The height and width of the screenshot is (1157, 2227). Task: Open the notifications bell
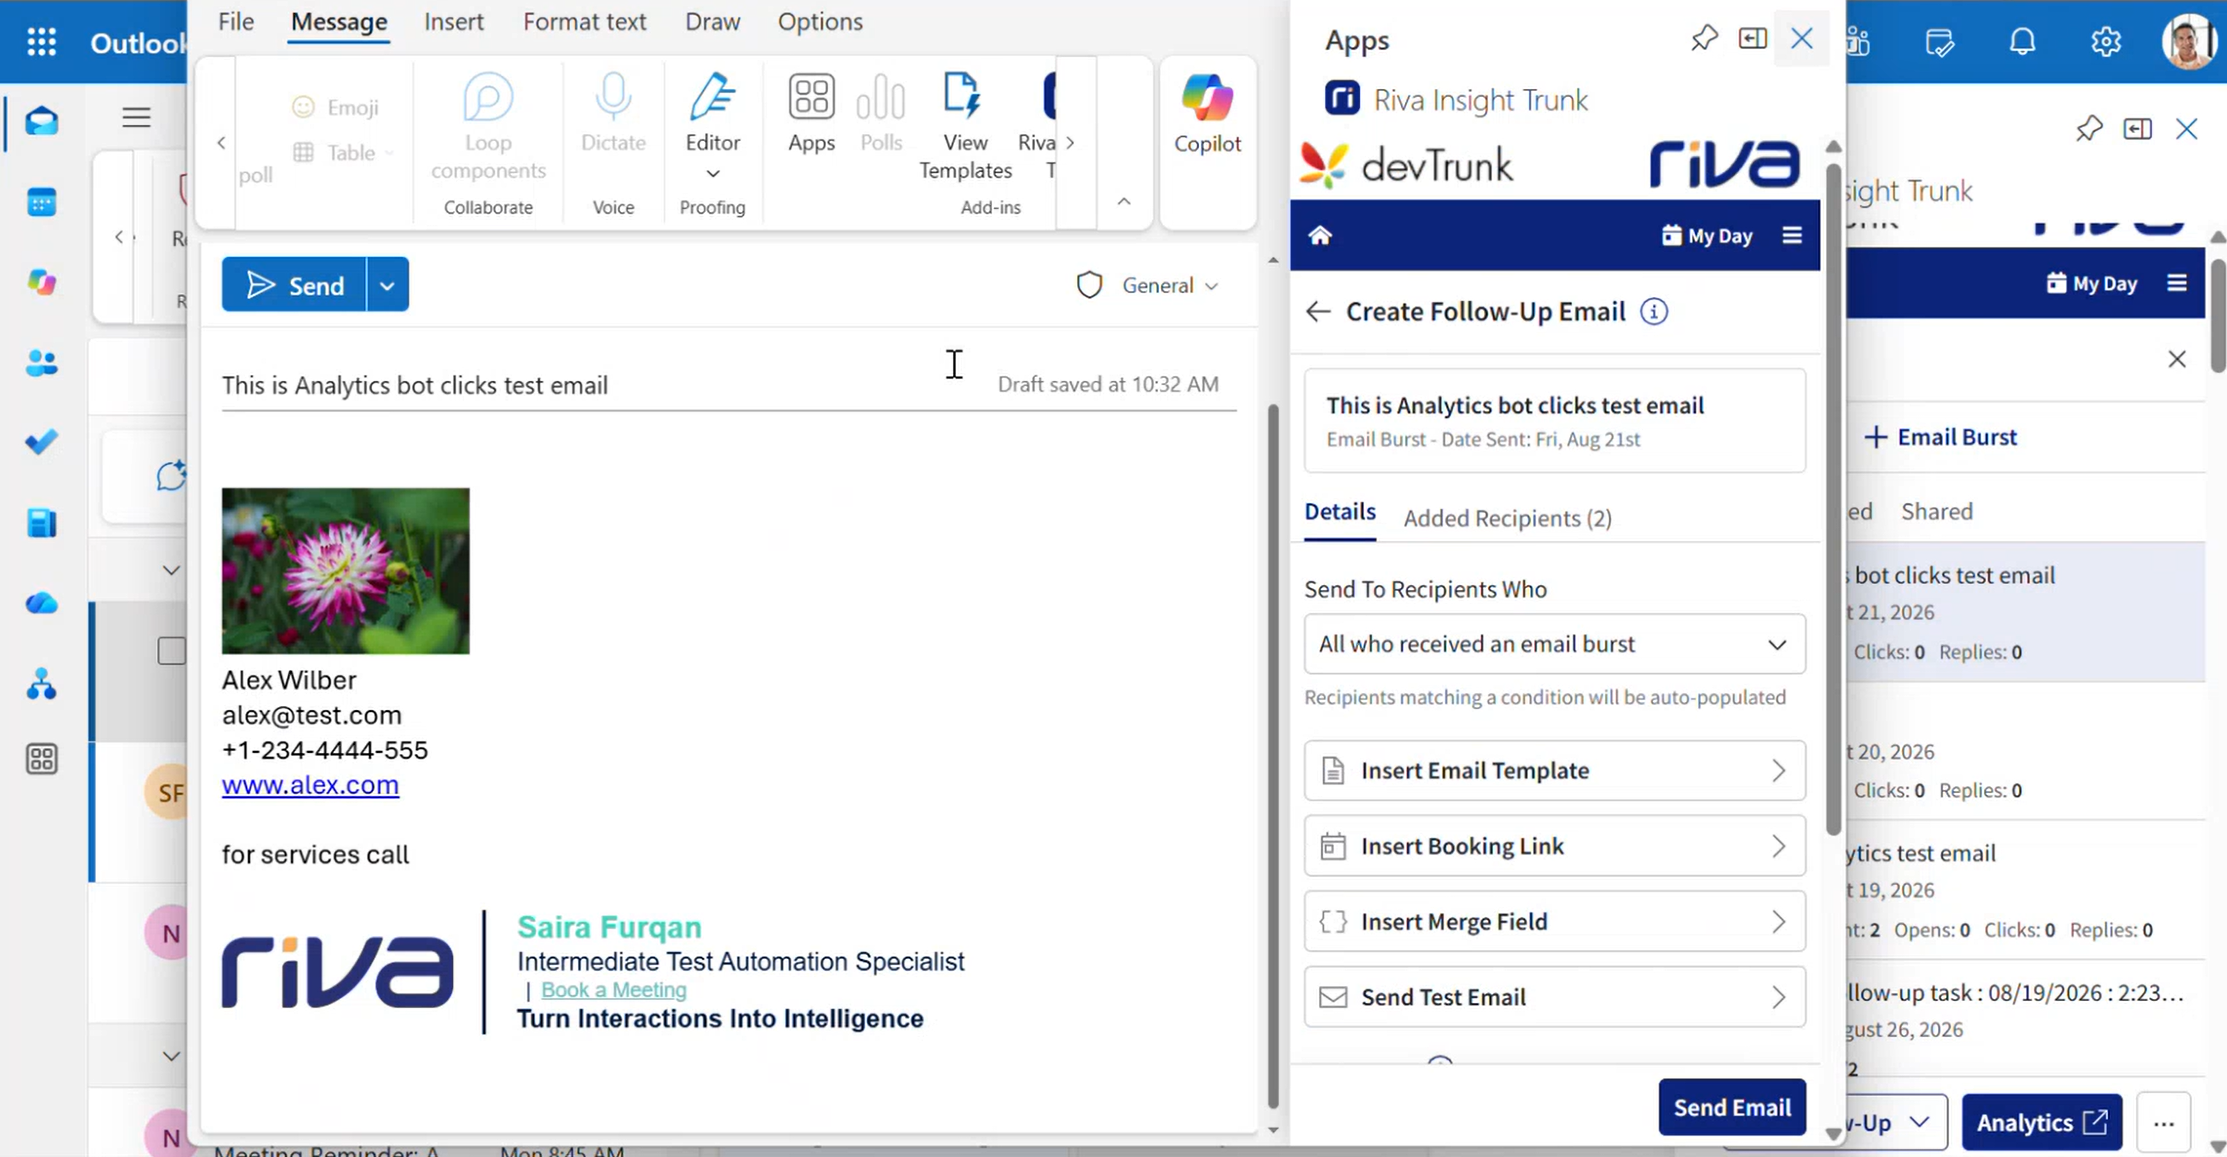(x=2022, y=42)
